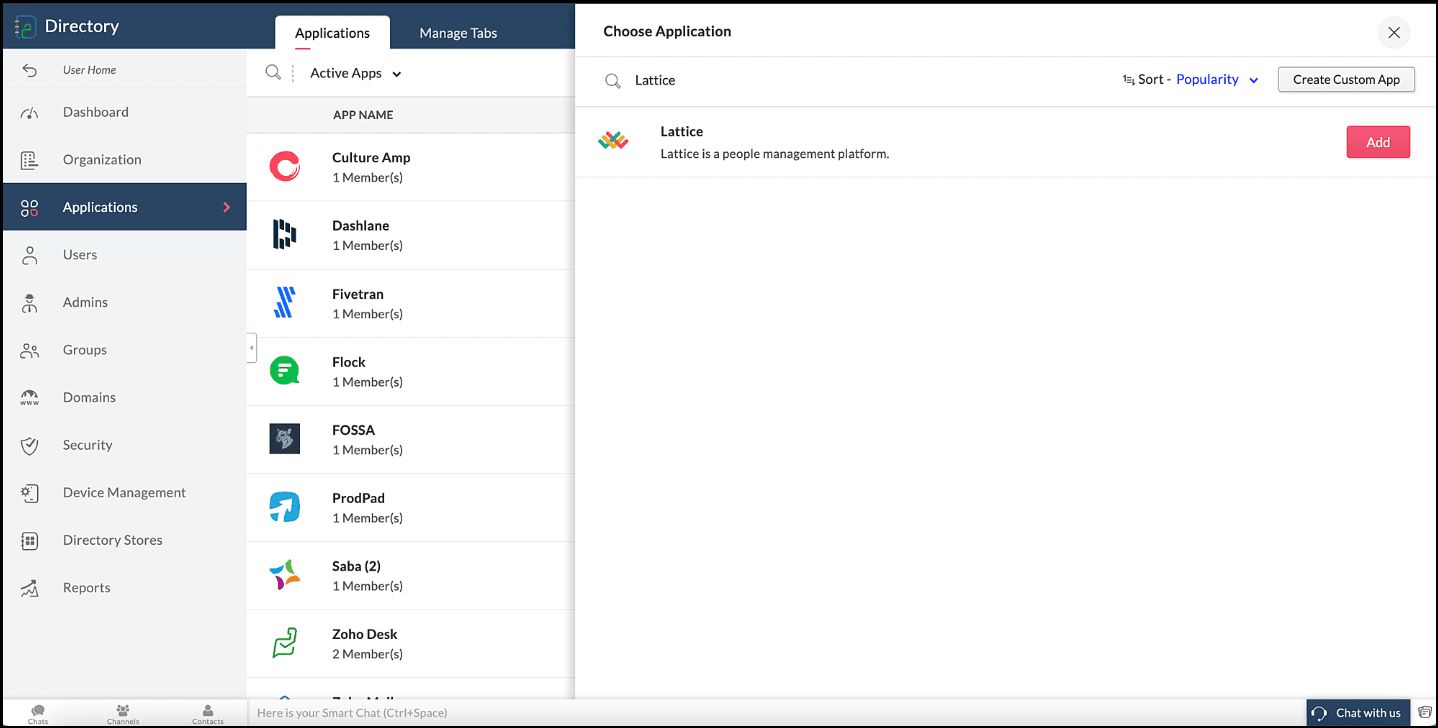1438x728 pixels.
Task: Click the Device Management icon
Action: click(30, 492)
